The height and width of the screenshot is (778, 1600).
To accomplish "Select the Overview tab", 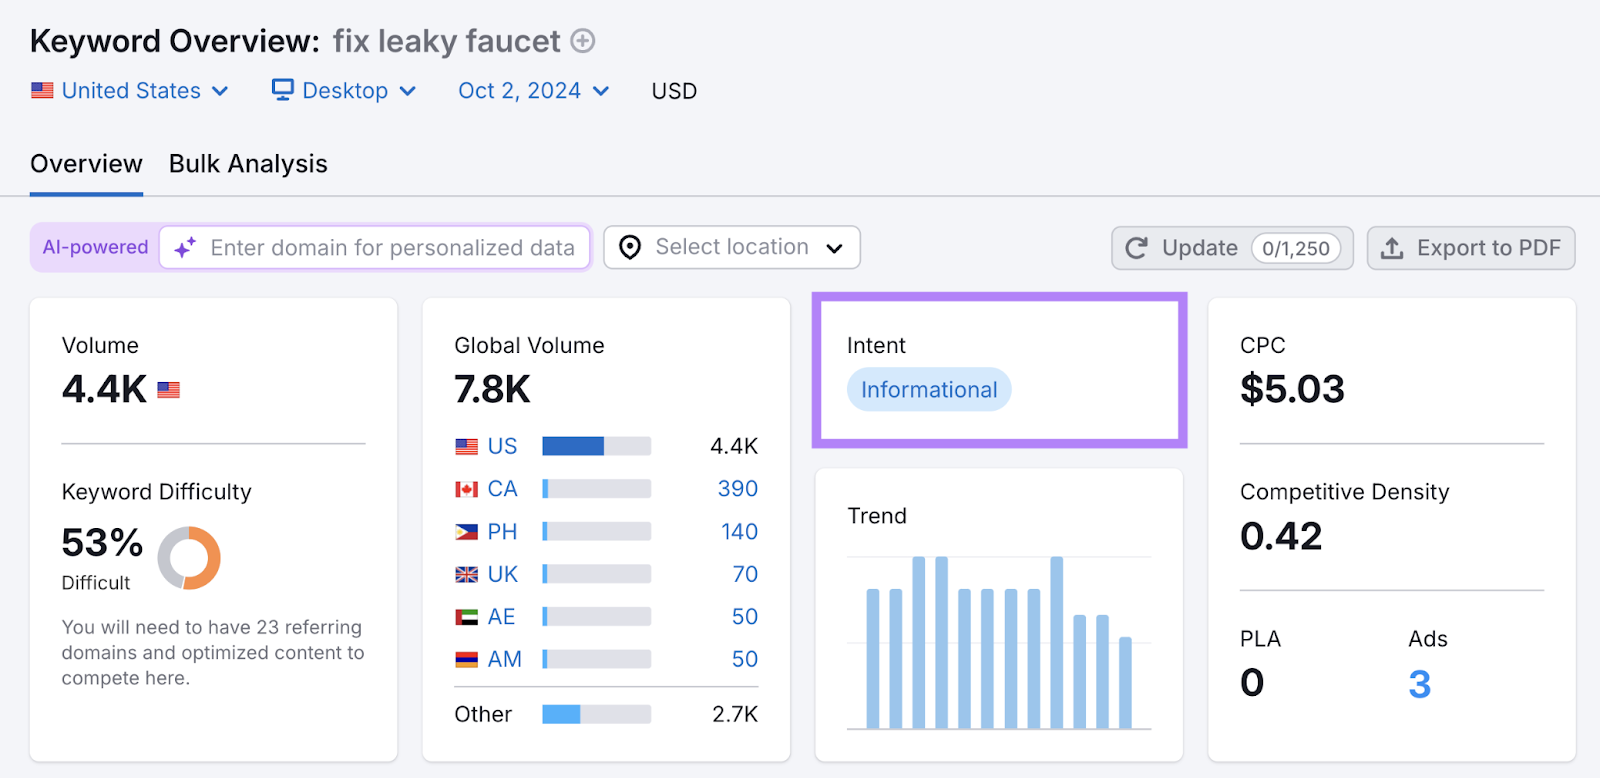I will 86,164.
